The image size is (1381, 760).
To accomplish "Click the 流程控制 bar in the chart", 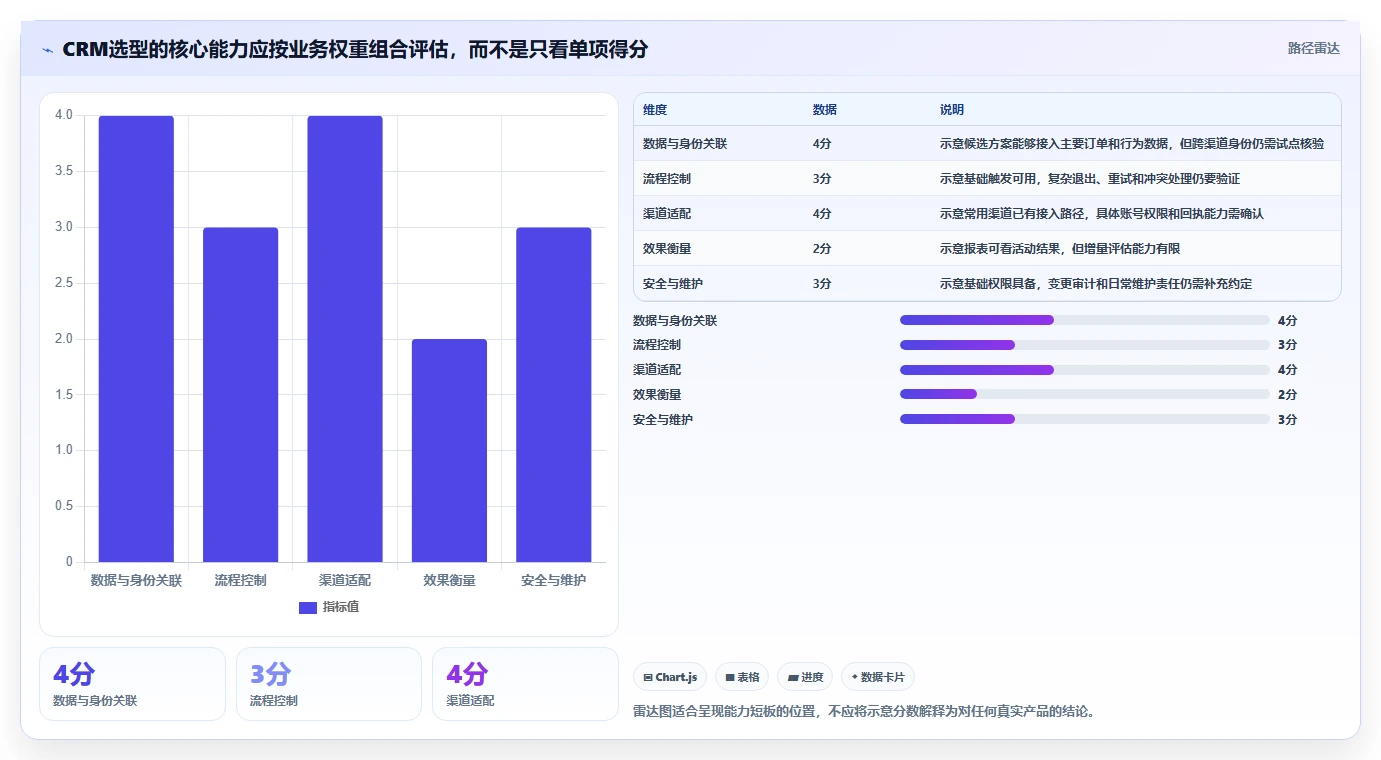I will pyautogui.click(x=240, y=395).
